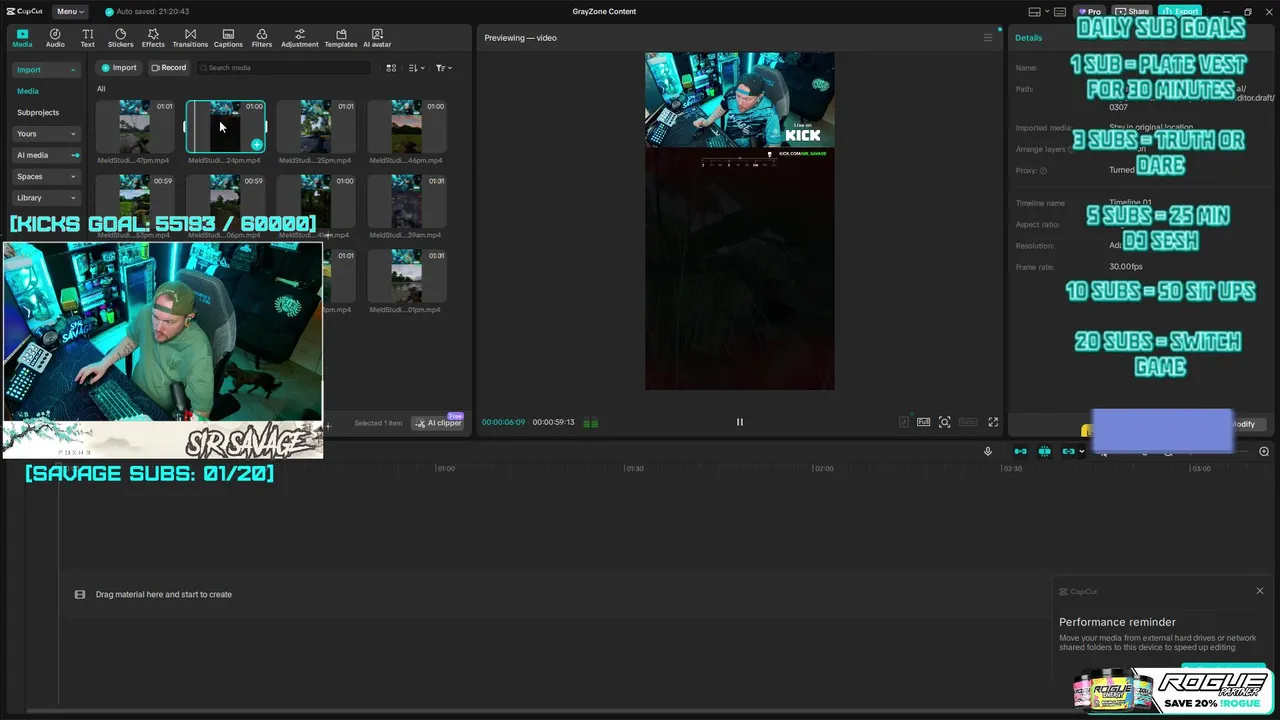Click the Import button with plus icon

(x=118, y=68)
